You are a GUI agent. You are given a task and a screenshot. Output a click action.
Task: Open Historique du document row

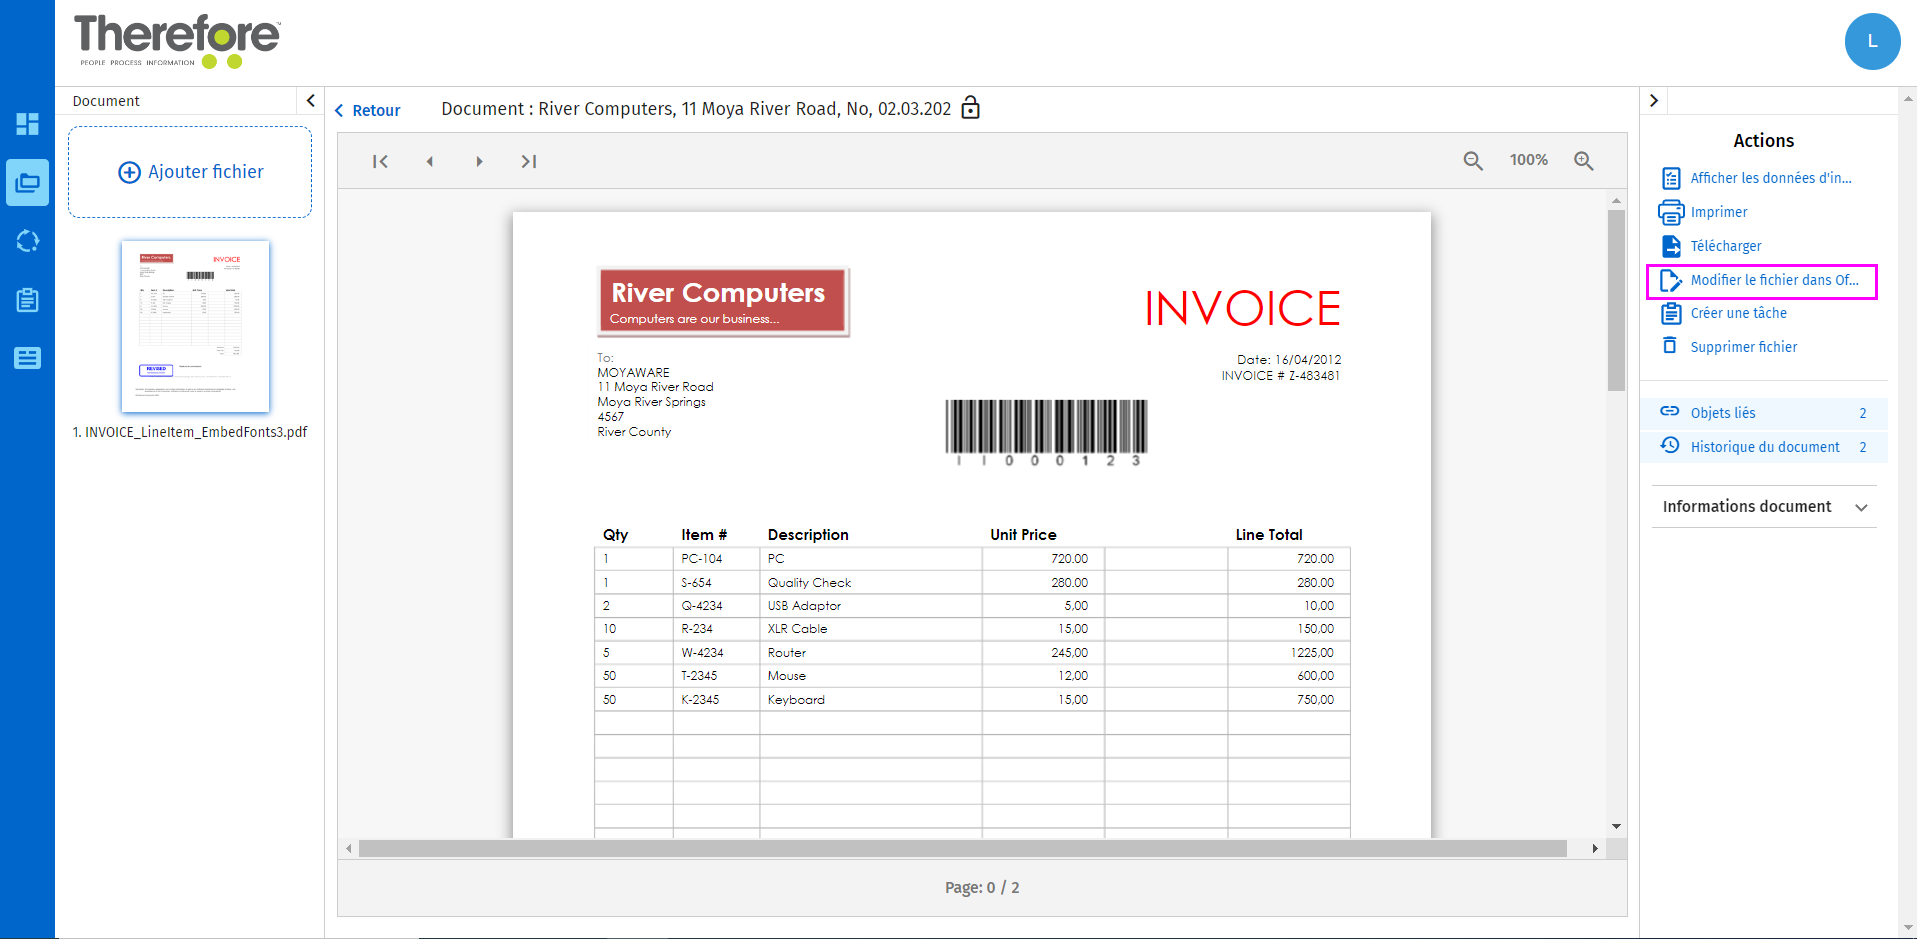coord(1764,447)
